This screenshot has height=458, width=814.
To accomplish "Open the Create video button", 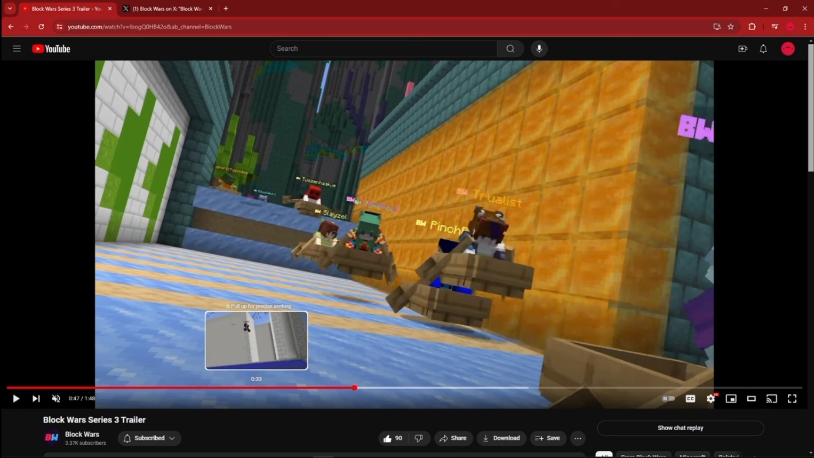I will point(742,49).
